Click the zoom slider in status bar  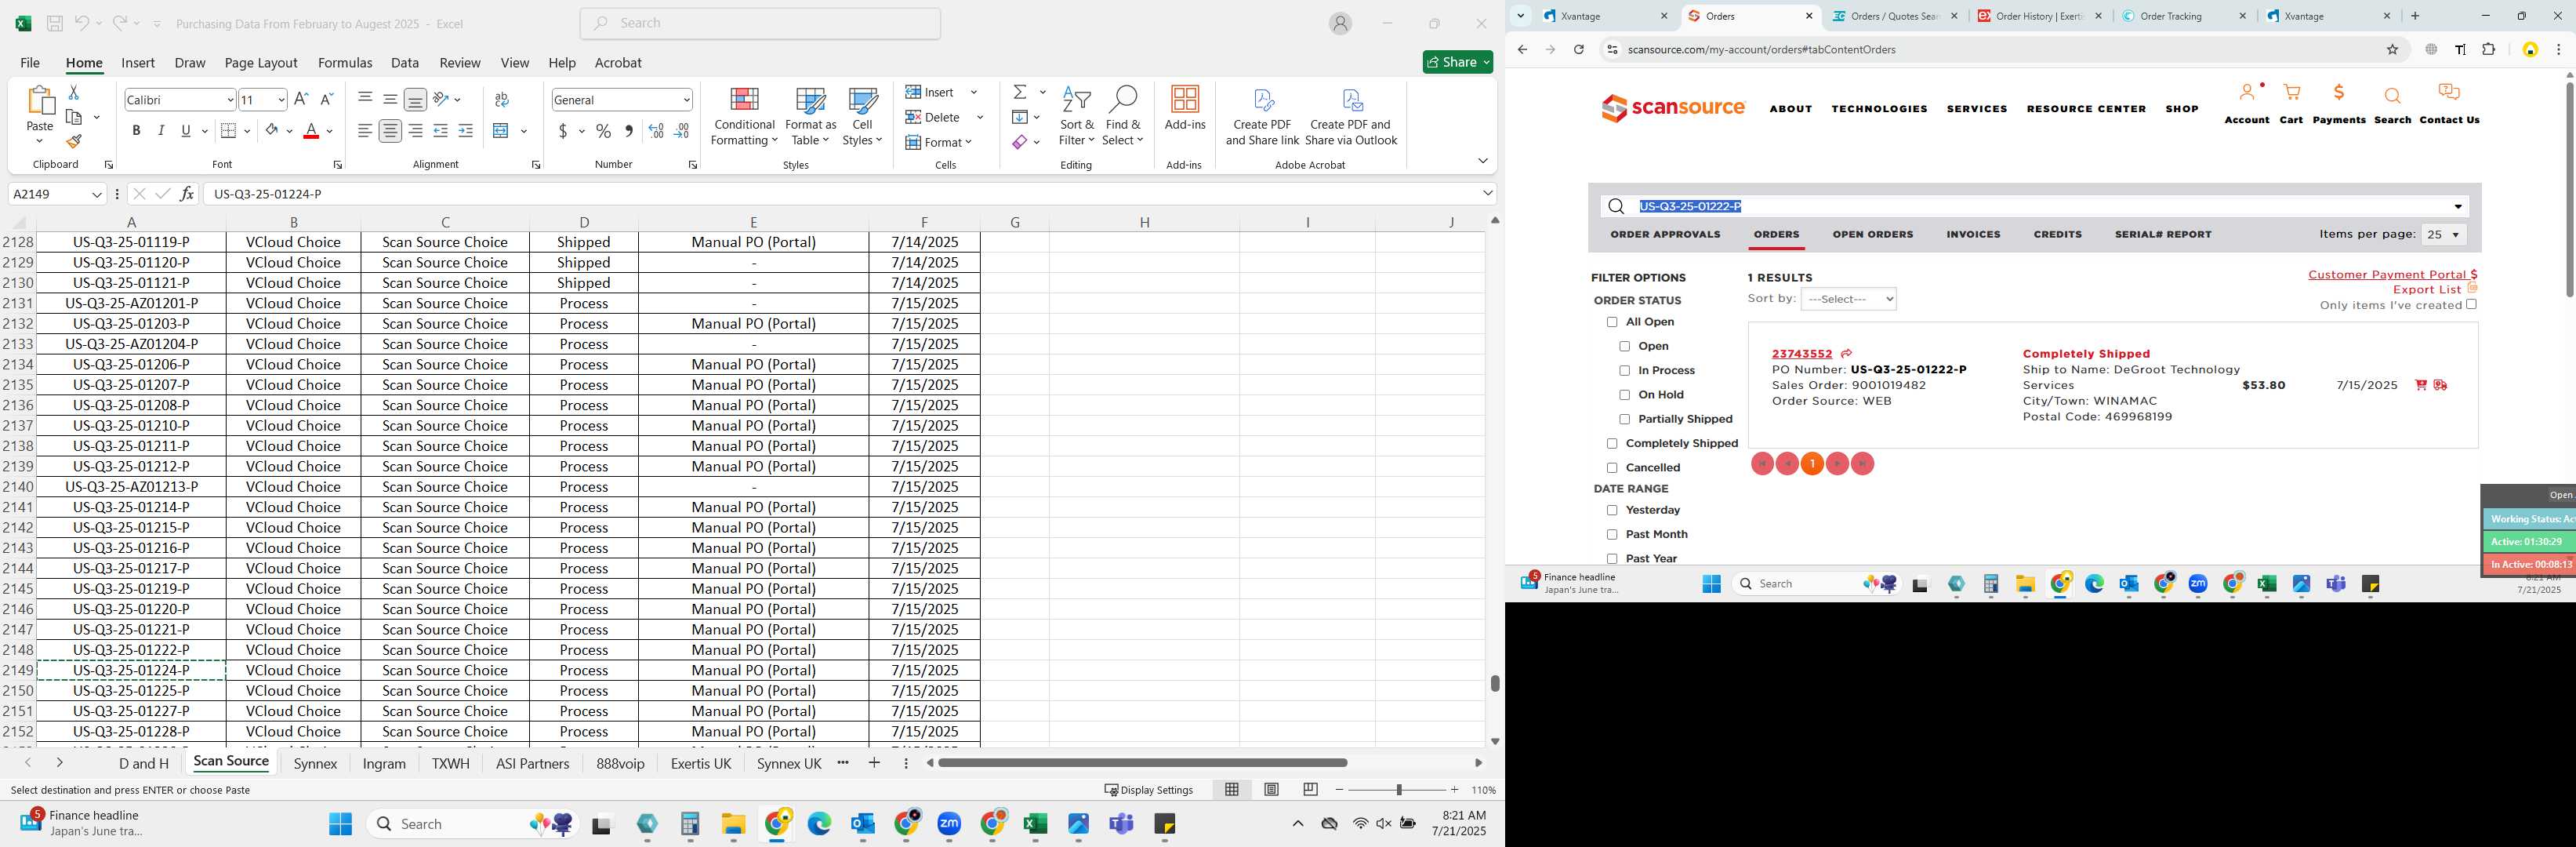click(1398, 790)
